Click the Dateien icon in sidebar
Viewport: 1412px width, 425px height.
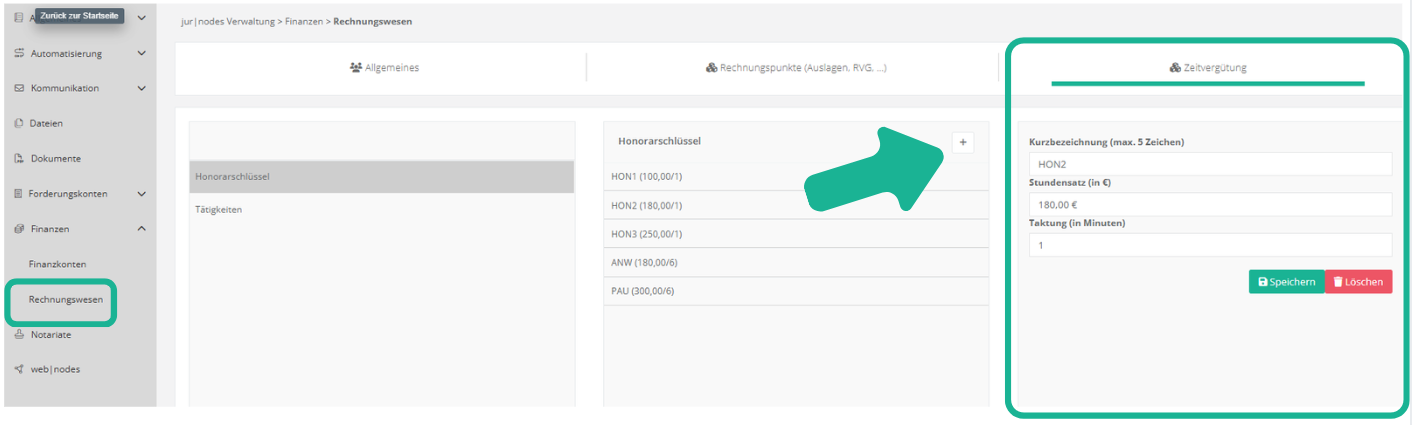pyautogui.click(x=19, y=124)
